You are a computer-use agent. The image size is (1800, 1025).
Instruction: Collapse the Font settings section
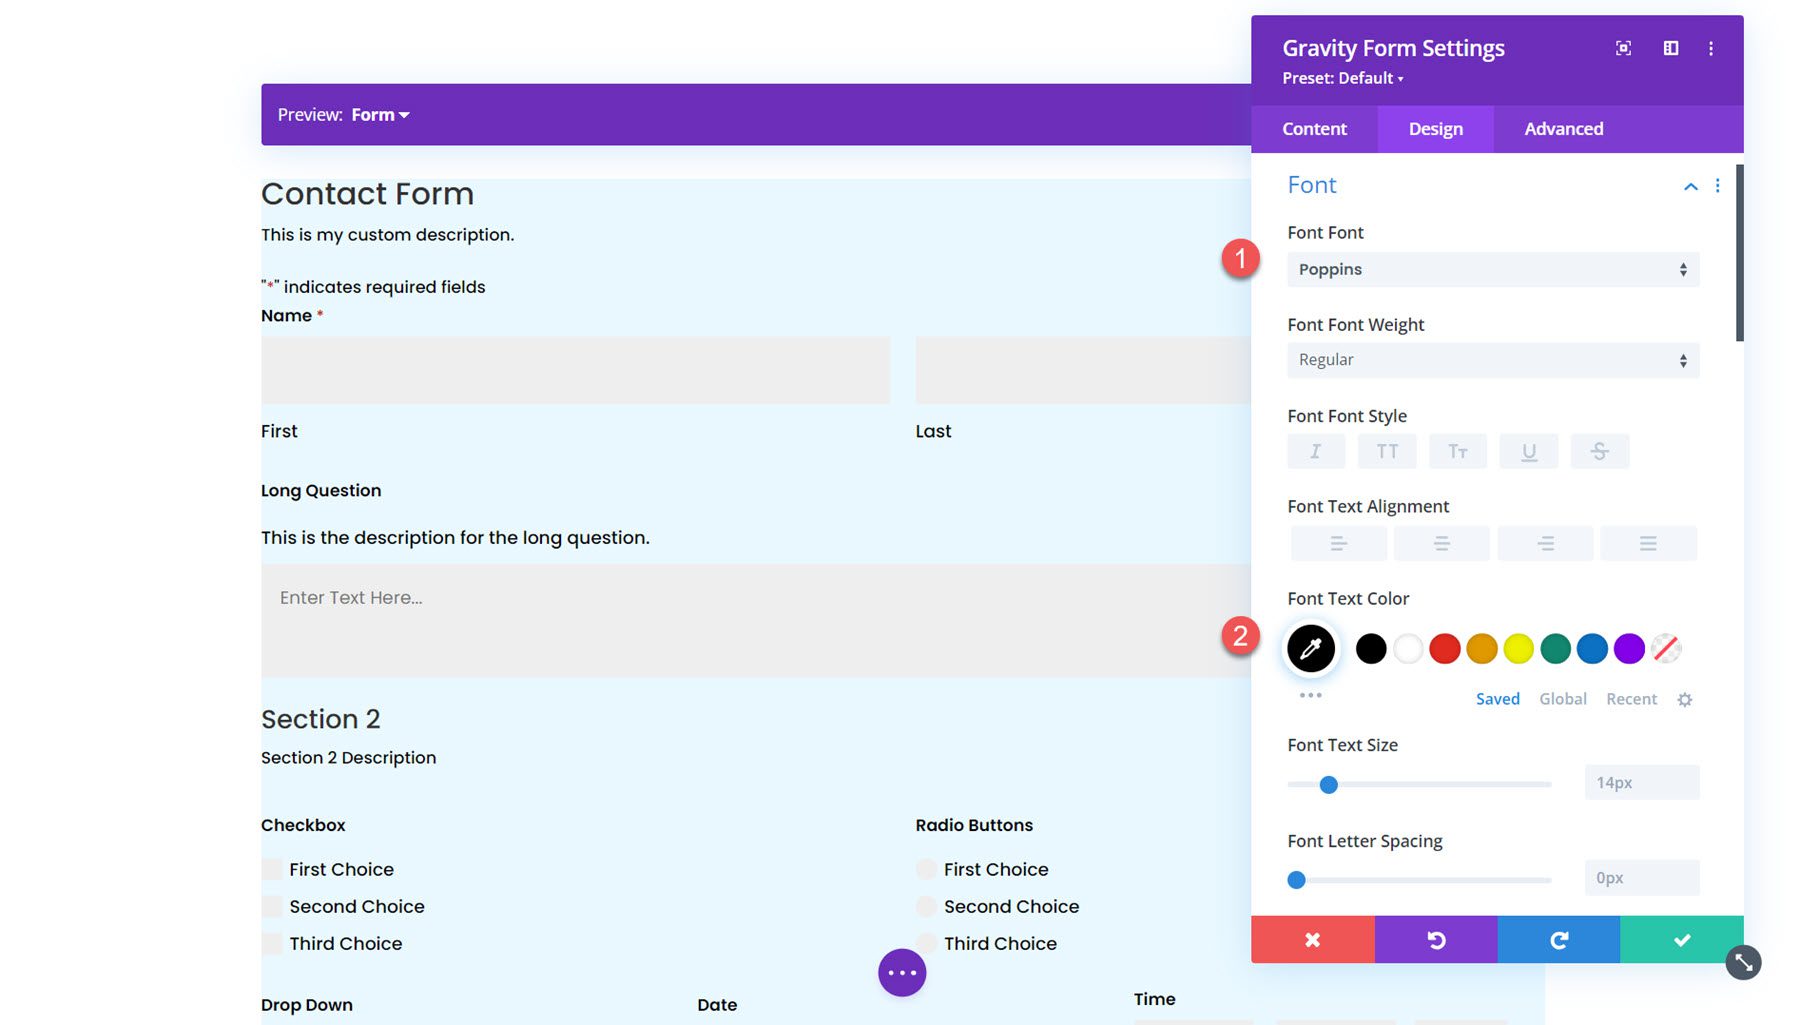pyautogui.click(x=1690, y=186)
